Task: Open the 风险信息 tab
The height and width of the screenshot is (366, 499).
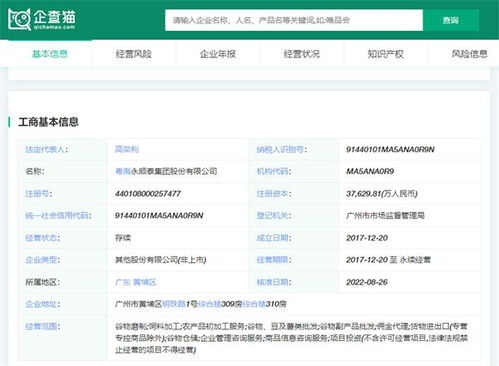Action: pyautogui.click(x=469, y=54)
